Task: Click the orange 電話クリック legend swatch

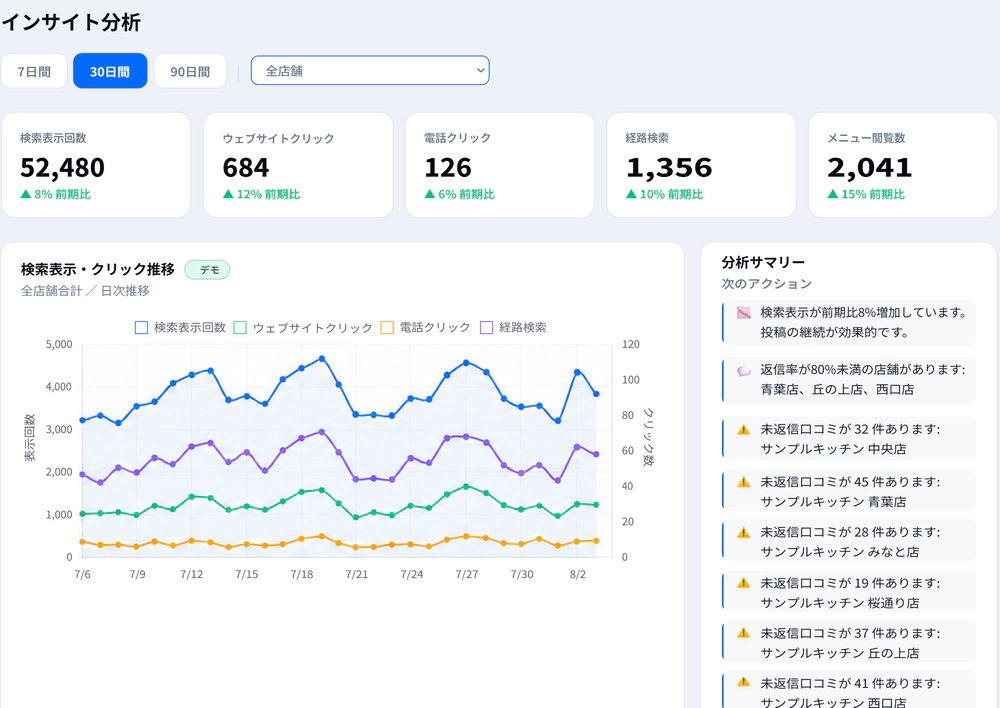Action: tap(386, 327)
